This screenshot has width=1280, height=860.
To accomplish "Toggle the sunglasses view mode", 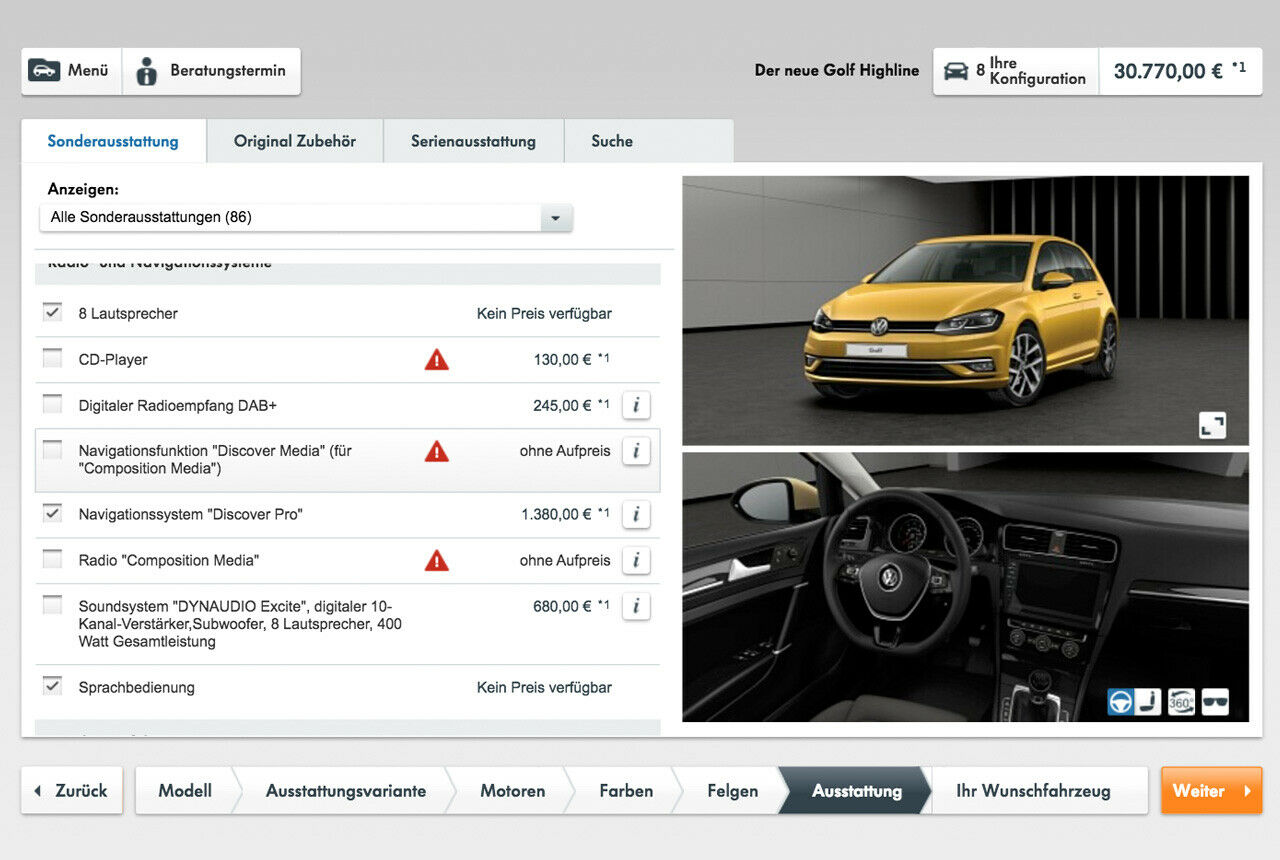I will (x=1214, y=702).
